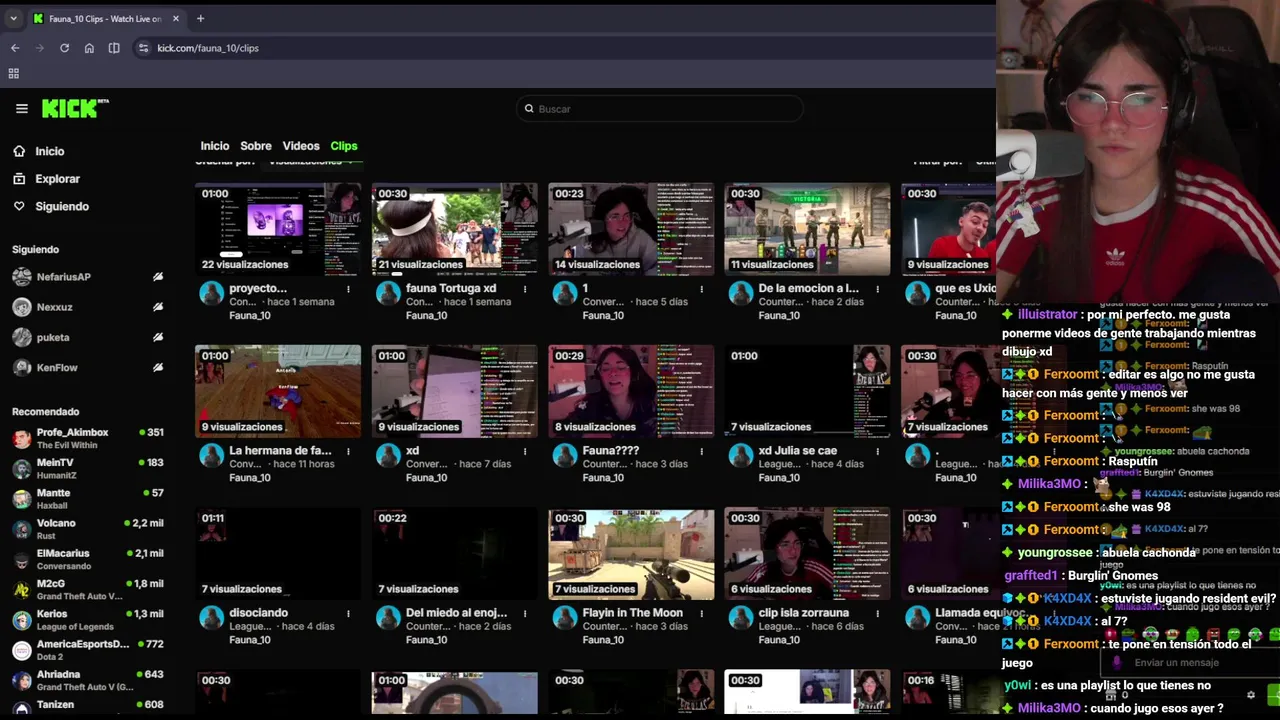Open followed channel KenFlow
Screen dimensions: 1280x720
click(57, 368)
